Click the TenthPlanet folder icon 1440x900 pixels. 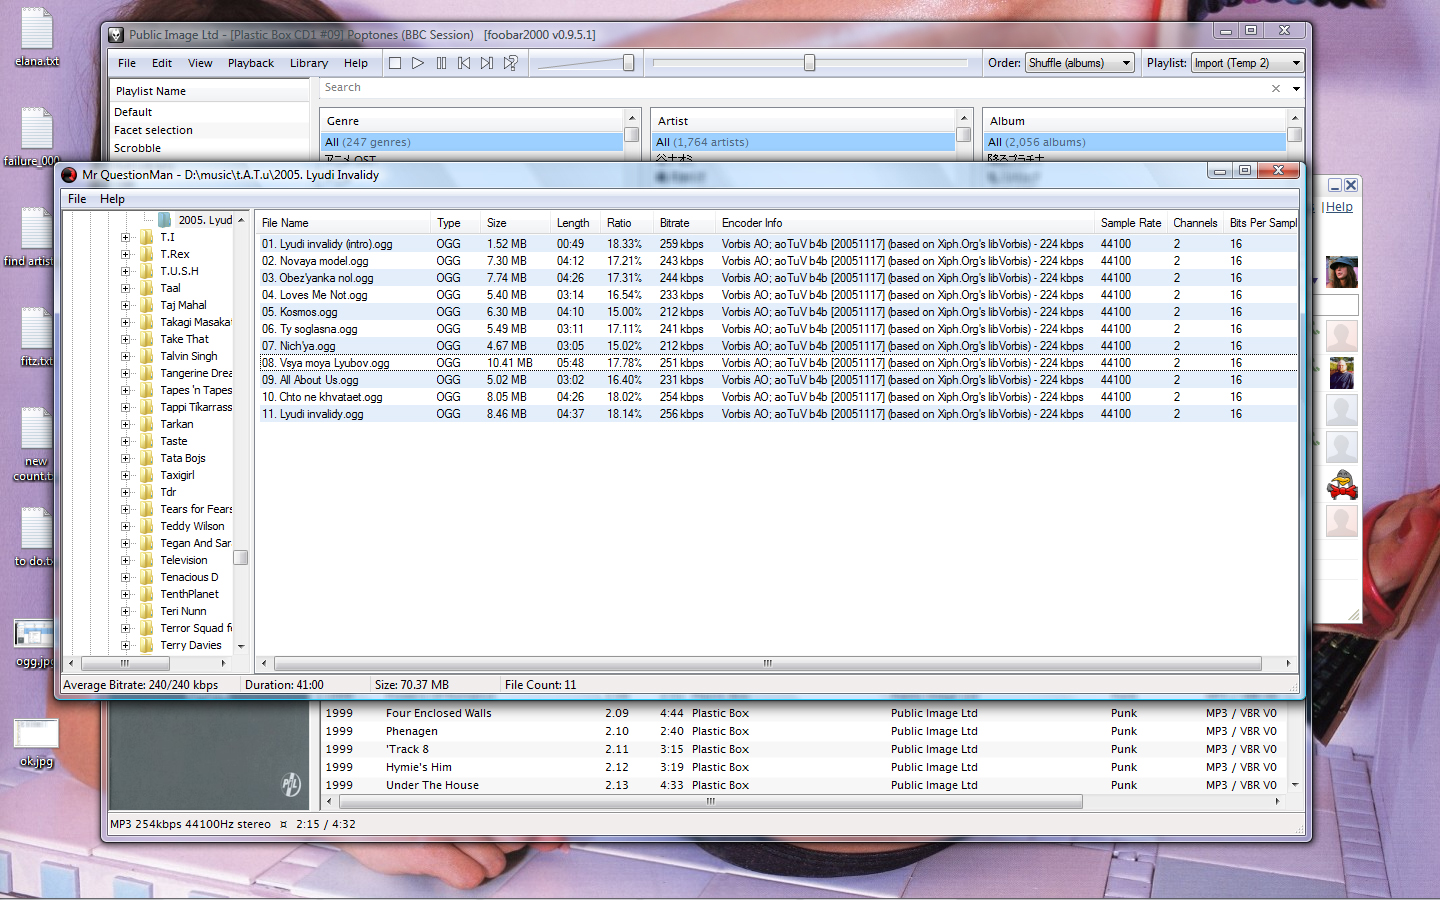point(147,594)
